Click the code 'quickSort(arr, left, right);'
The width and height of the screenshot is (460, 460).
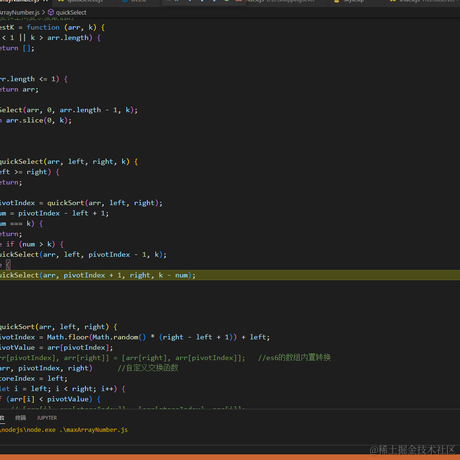click(105, 203)
